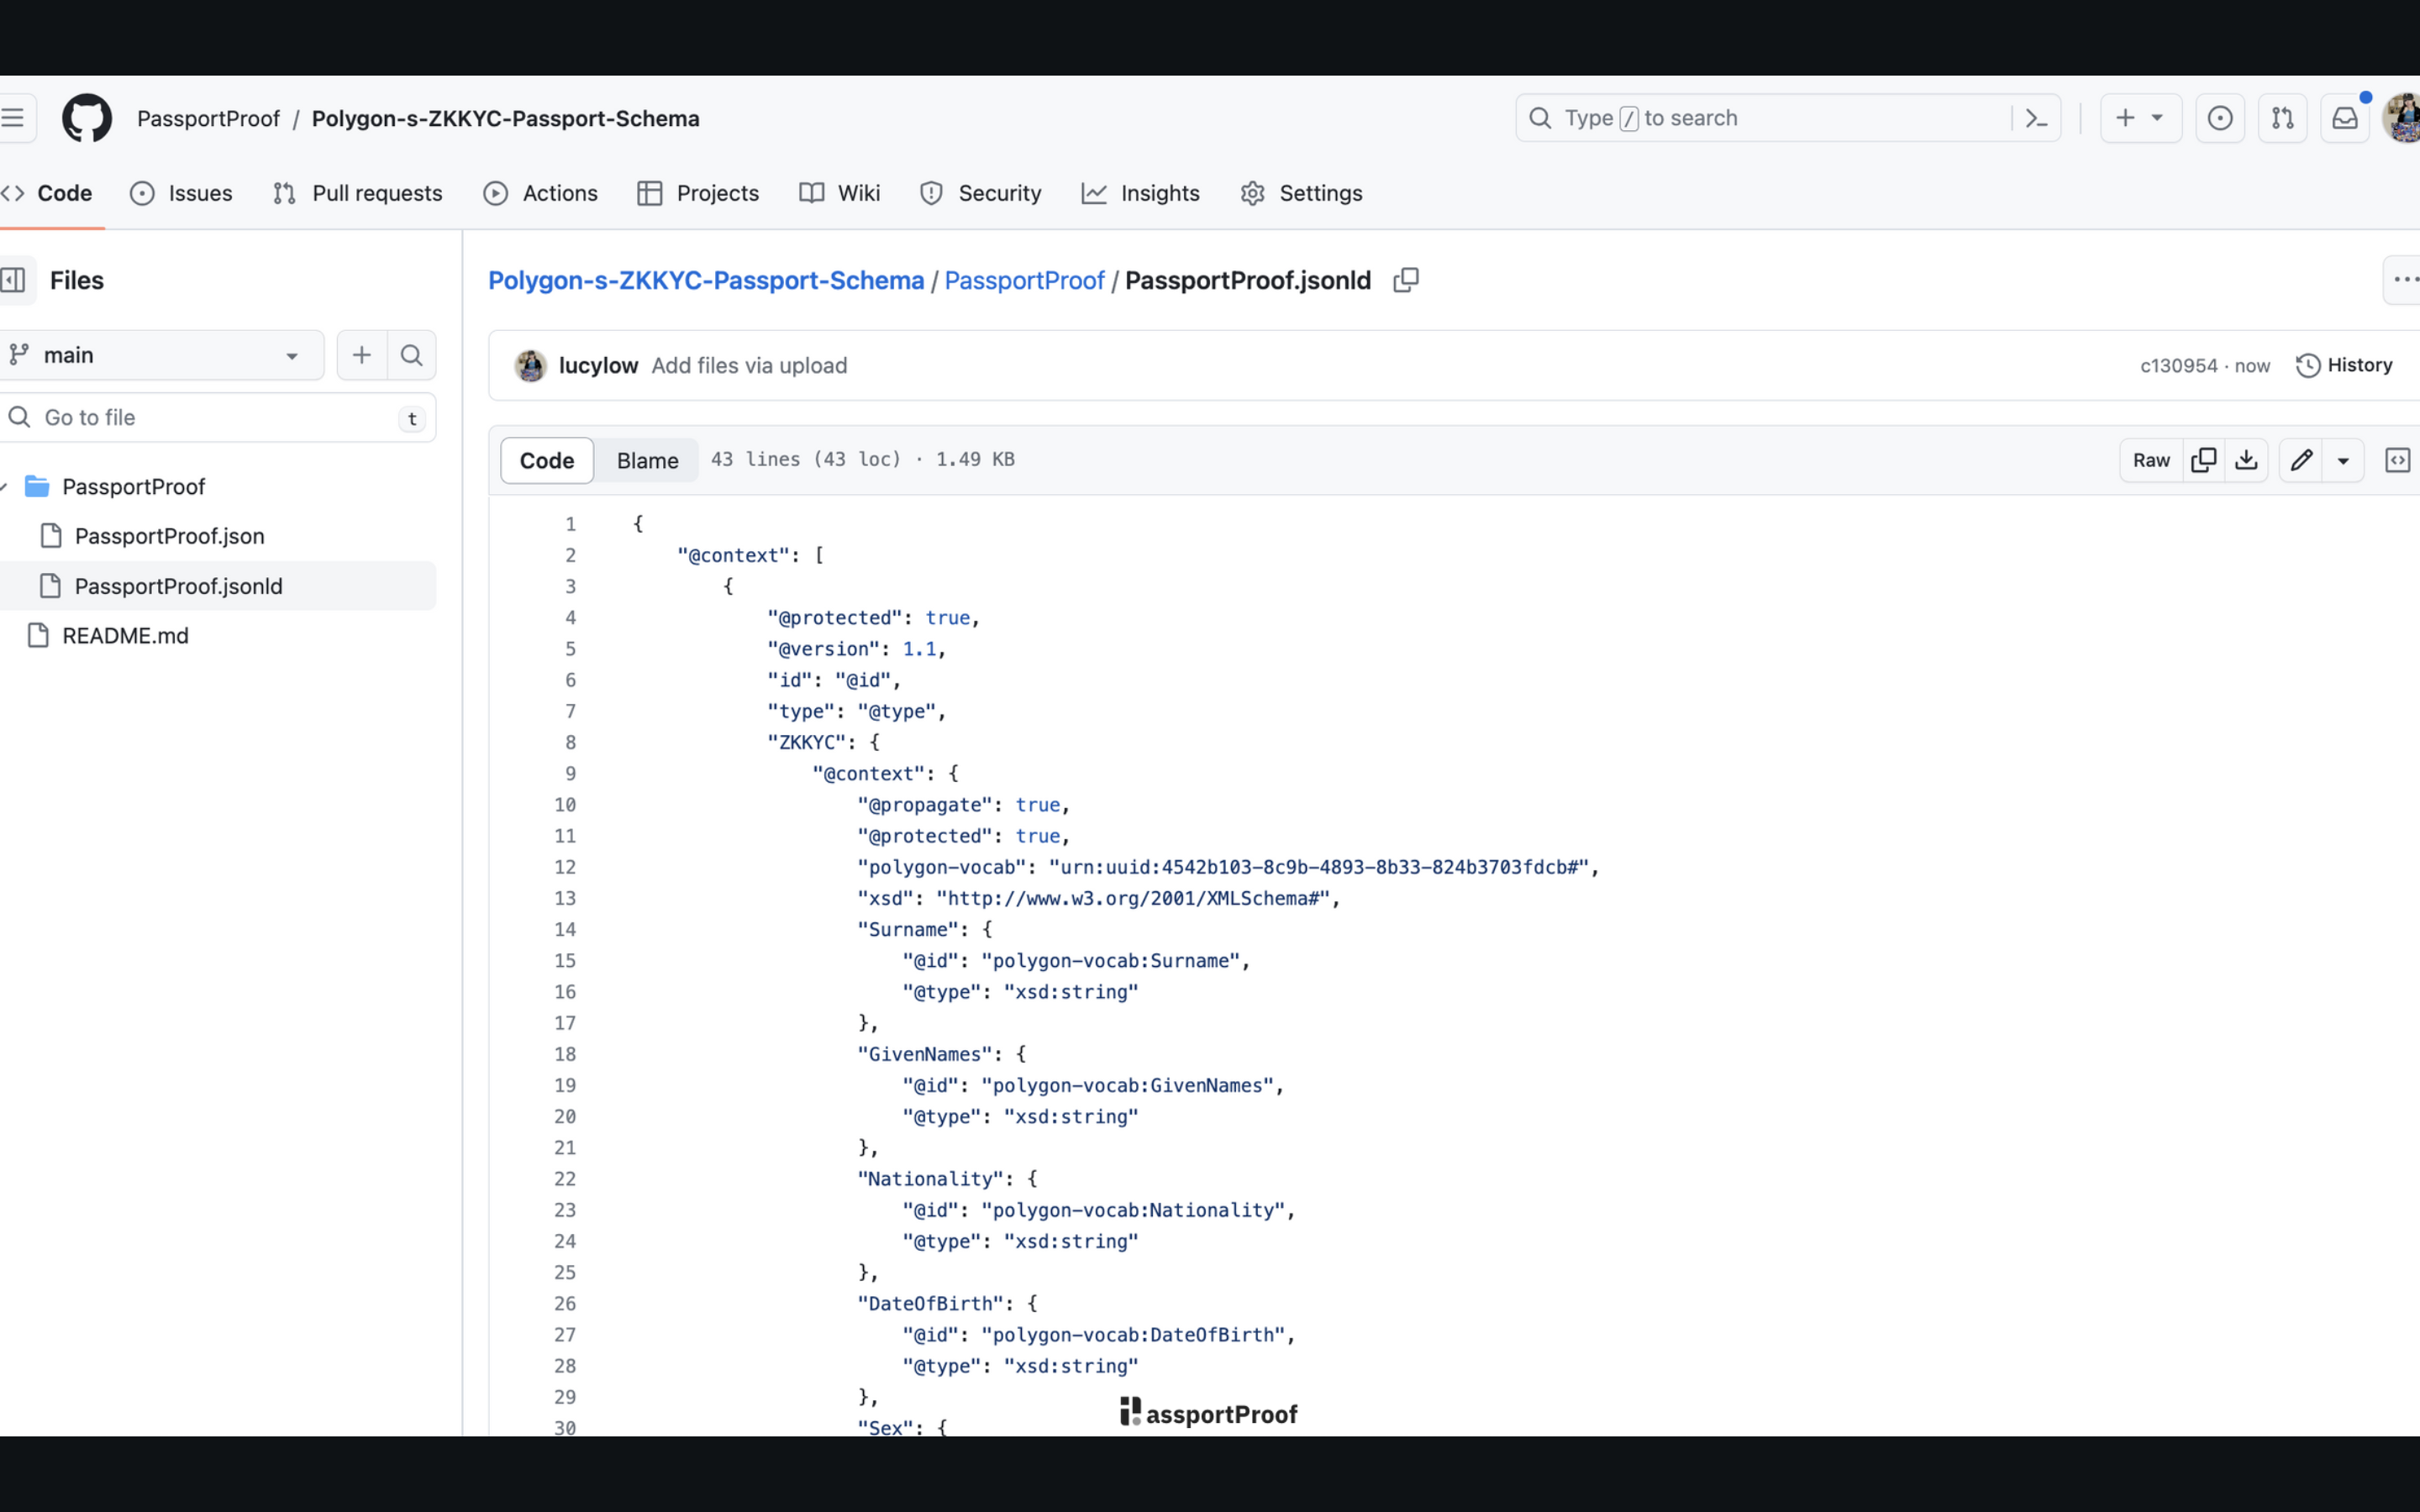Open the notifications inbox icon
This screenshot has width=2420, height=1512.
[x=2344, y=118]
